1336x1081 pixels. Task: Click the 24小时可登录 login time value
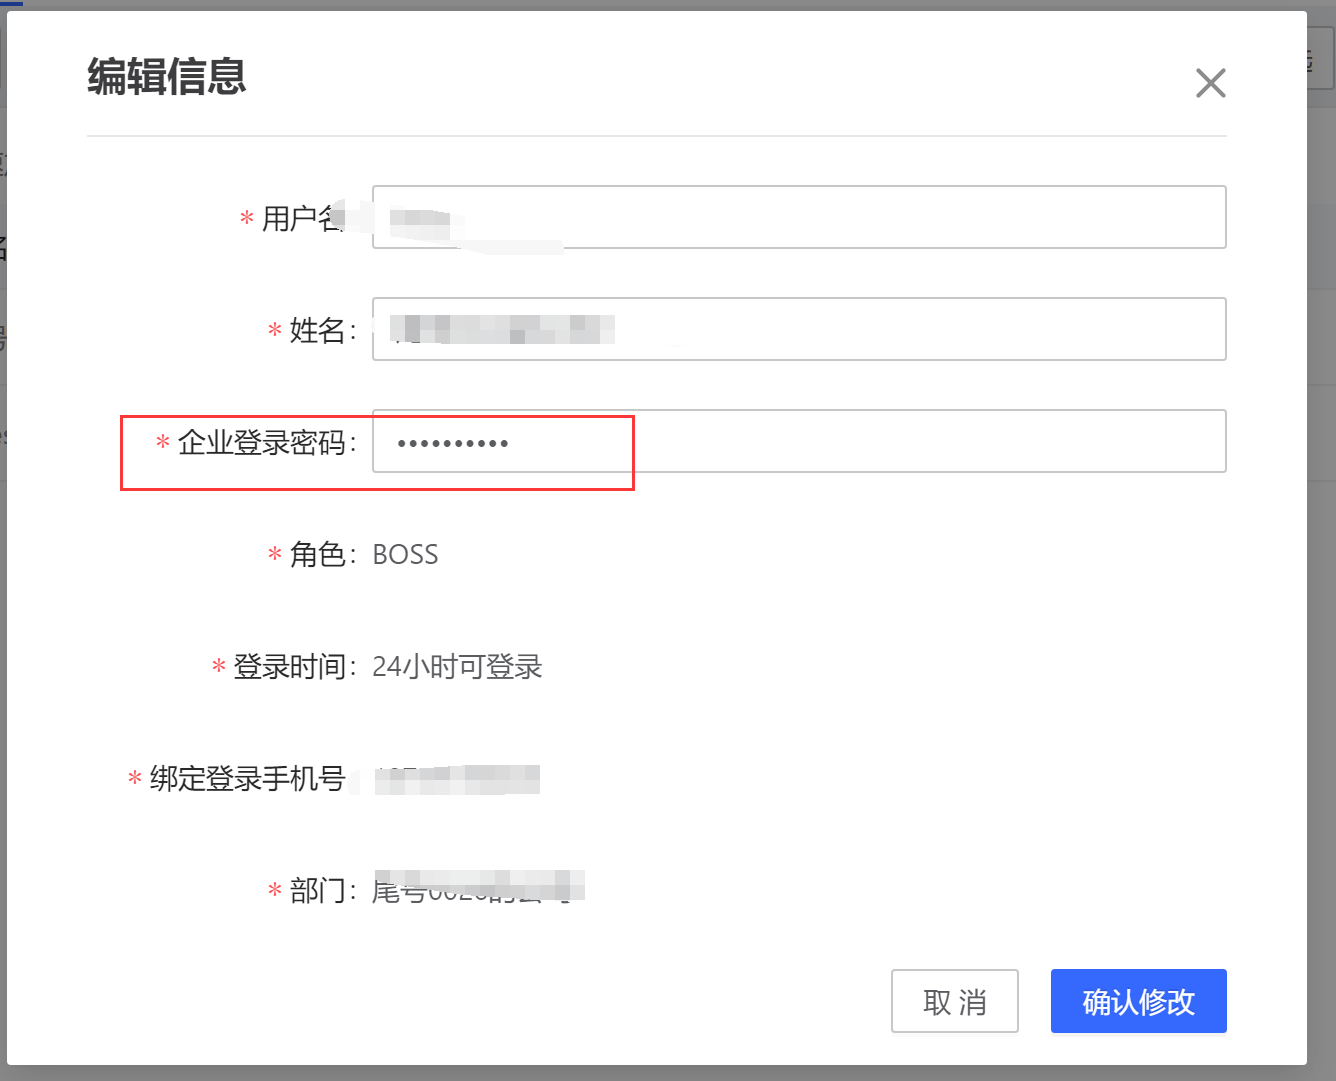click(x=456, y=667)
